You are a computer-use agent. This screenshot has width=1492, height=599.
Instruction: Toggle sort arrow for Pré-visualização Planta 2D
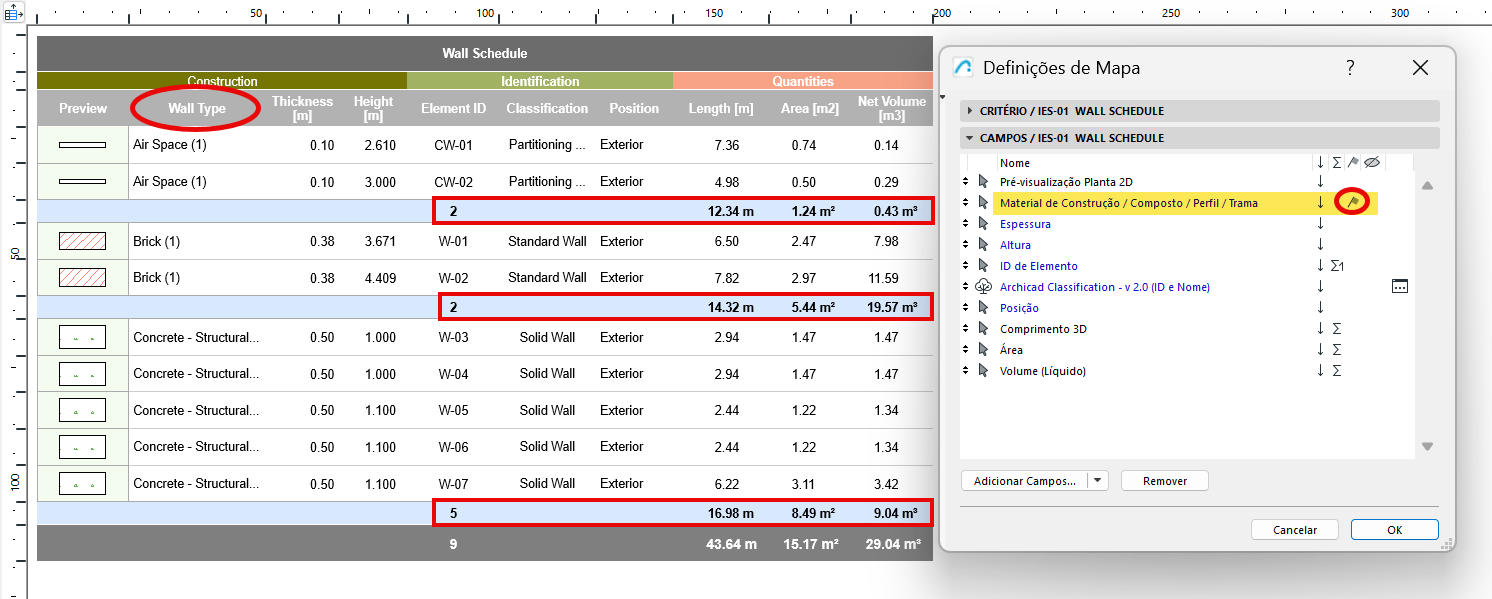pos(1320,182)
